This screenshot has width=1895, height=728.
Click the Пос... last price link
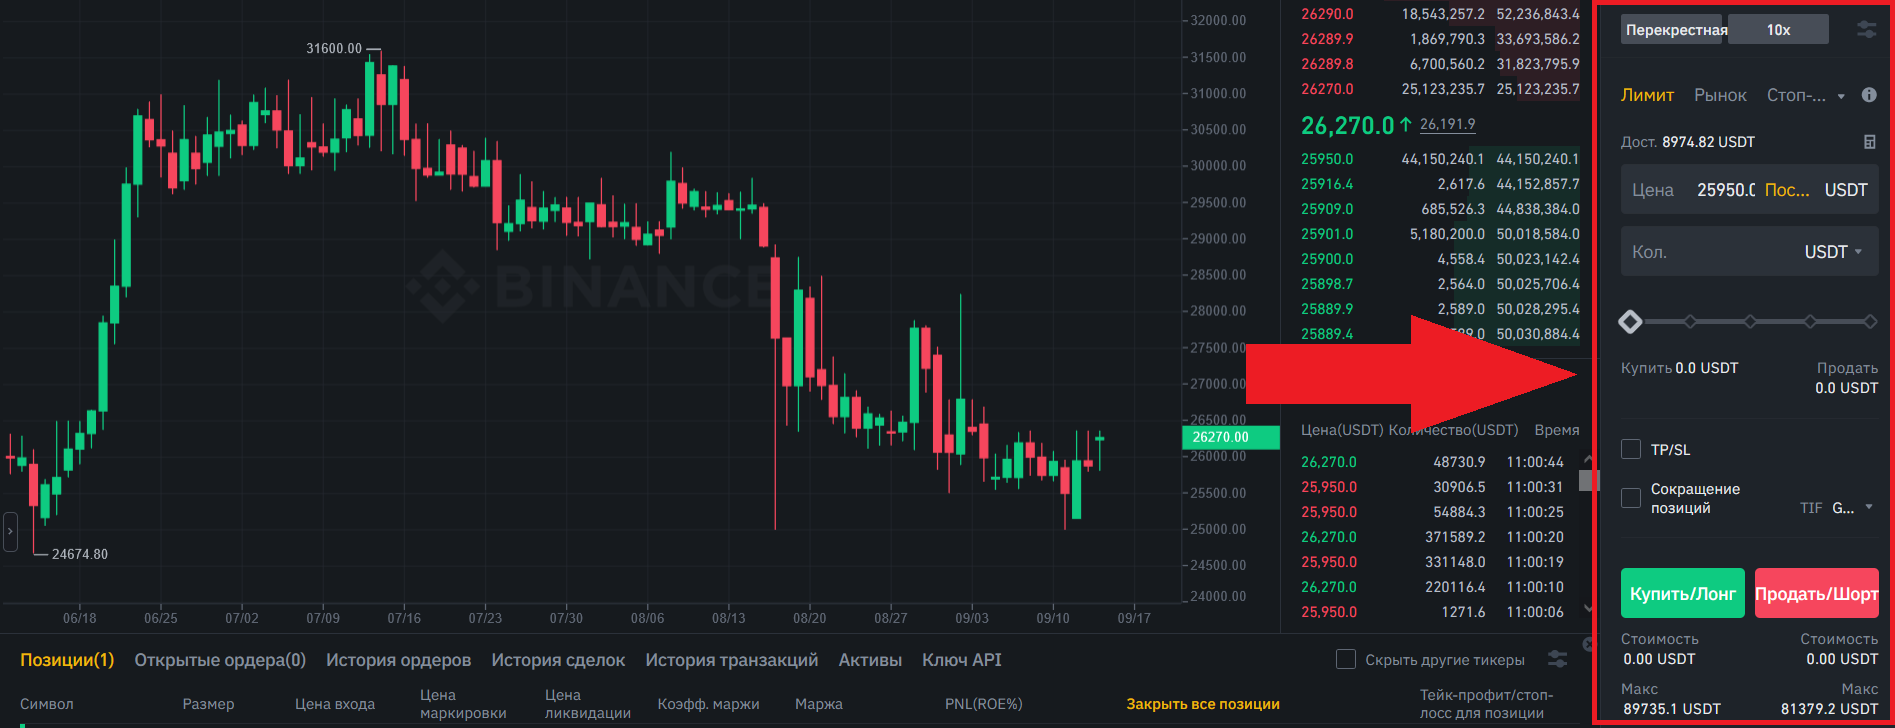pos(1787,190)
